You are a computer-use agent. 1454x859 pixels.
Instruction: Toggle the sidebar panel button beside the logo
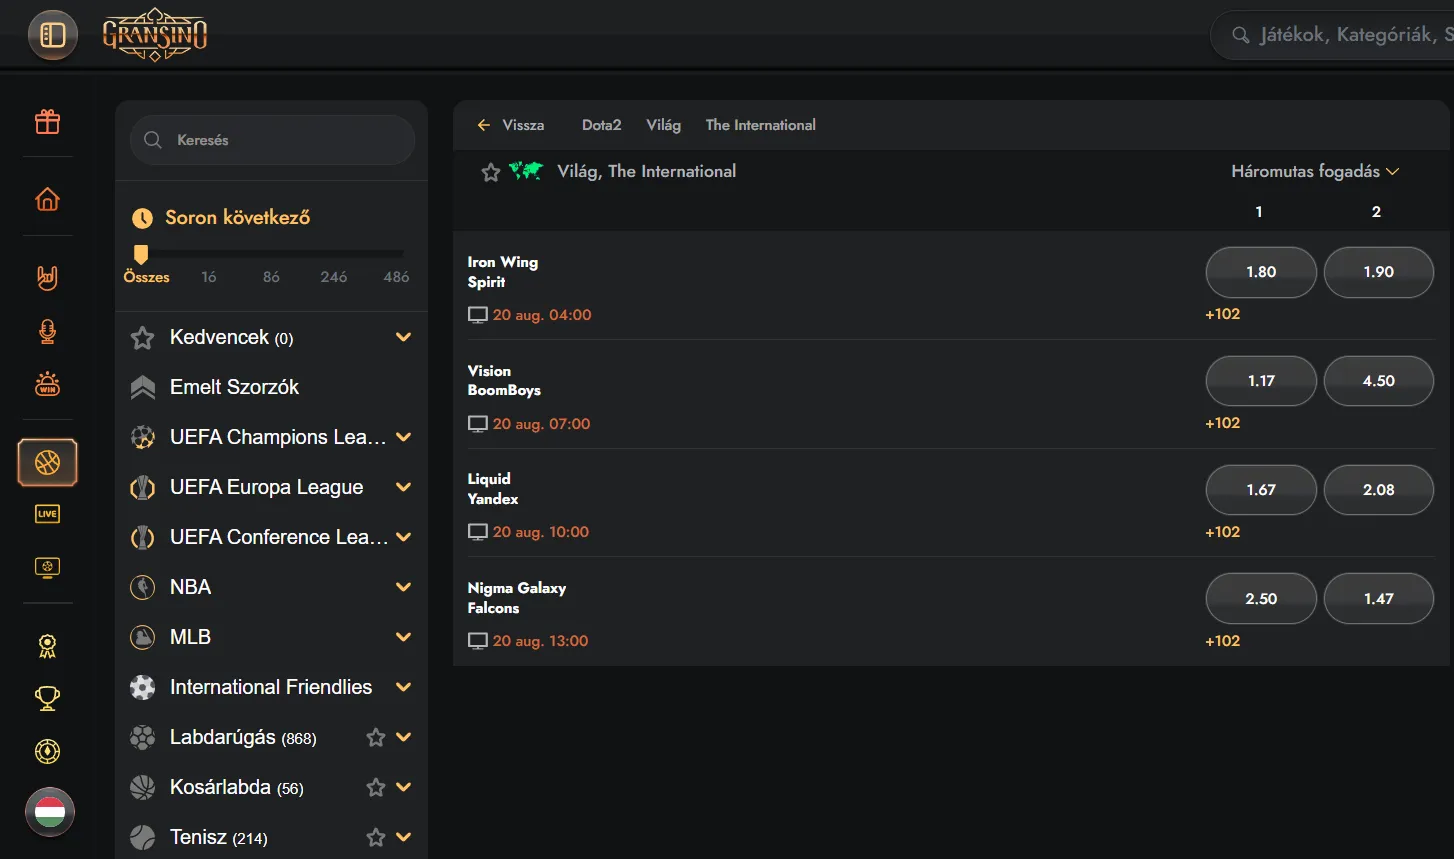coord(53,36)
